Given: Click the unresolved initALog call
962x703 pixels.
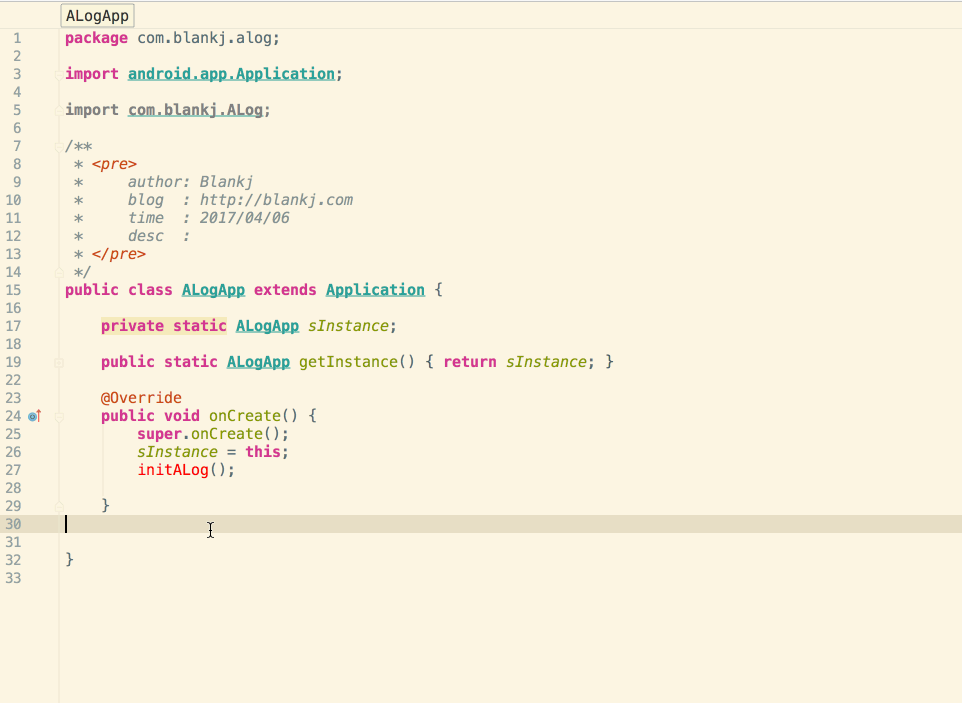Looking at the screenshot, I should pyautogui.click(x=173, y=470).
